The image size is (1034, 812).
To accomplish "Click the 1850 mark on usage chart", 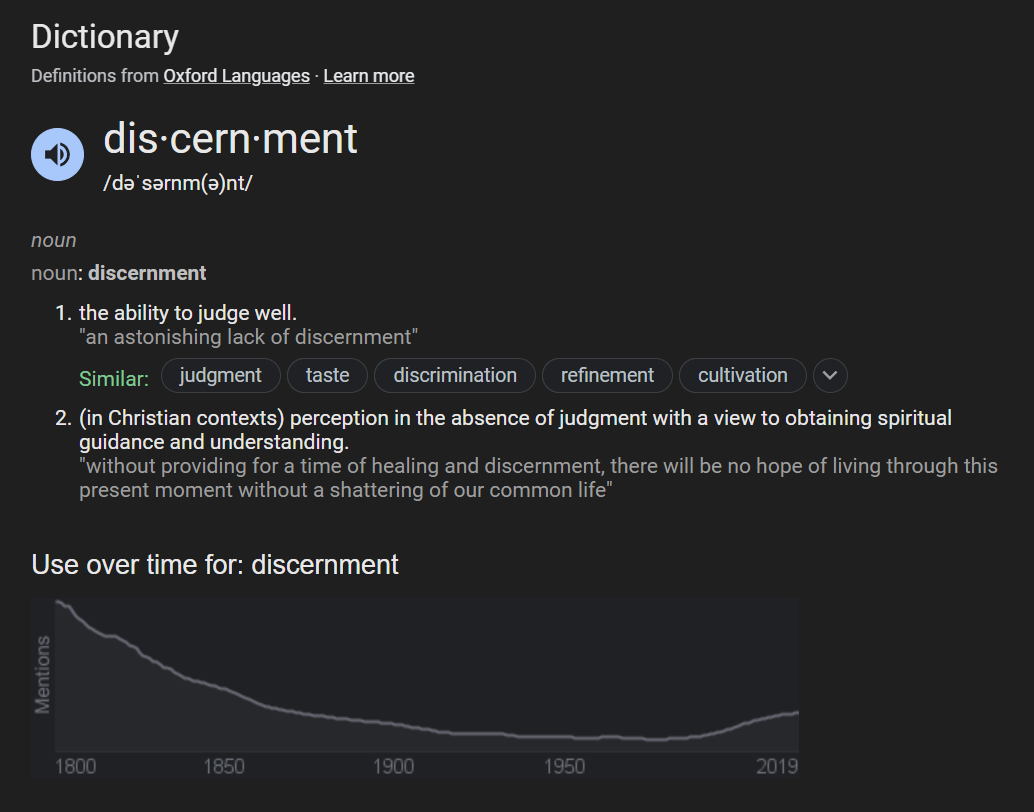I will click(x=224, y=767).
